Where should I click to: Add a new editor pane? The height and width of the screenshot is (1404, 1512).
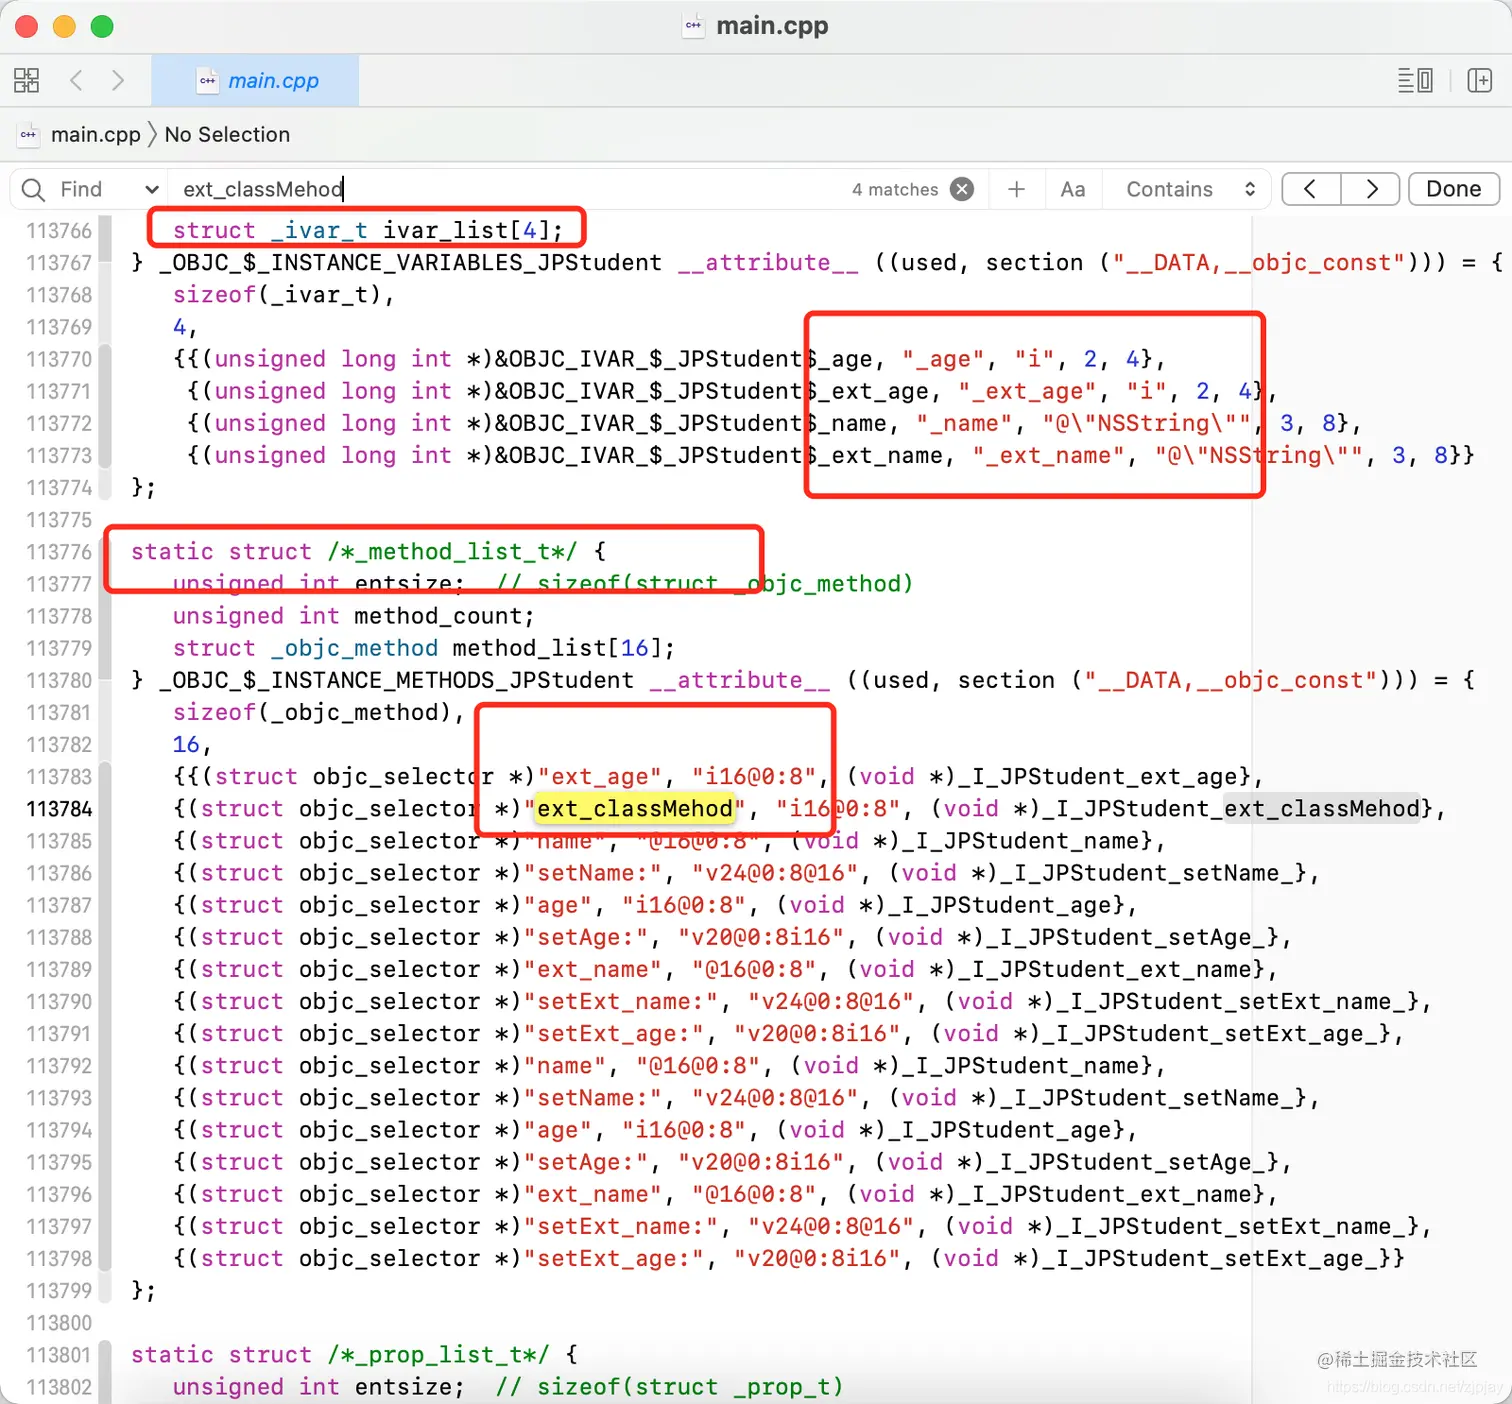point(1480,80)
